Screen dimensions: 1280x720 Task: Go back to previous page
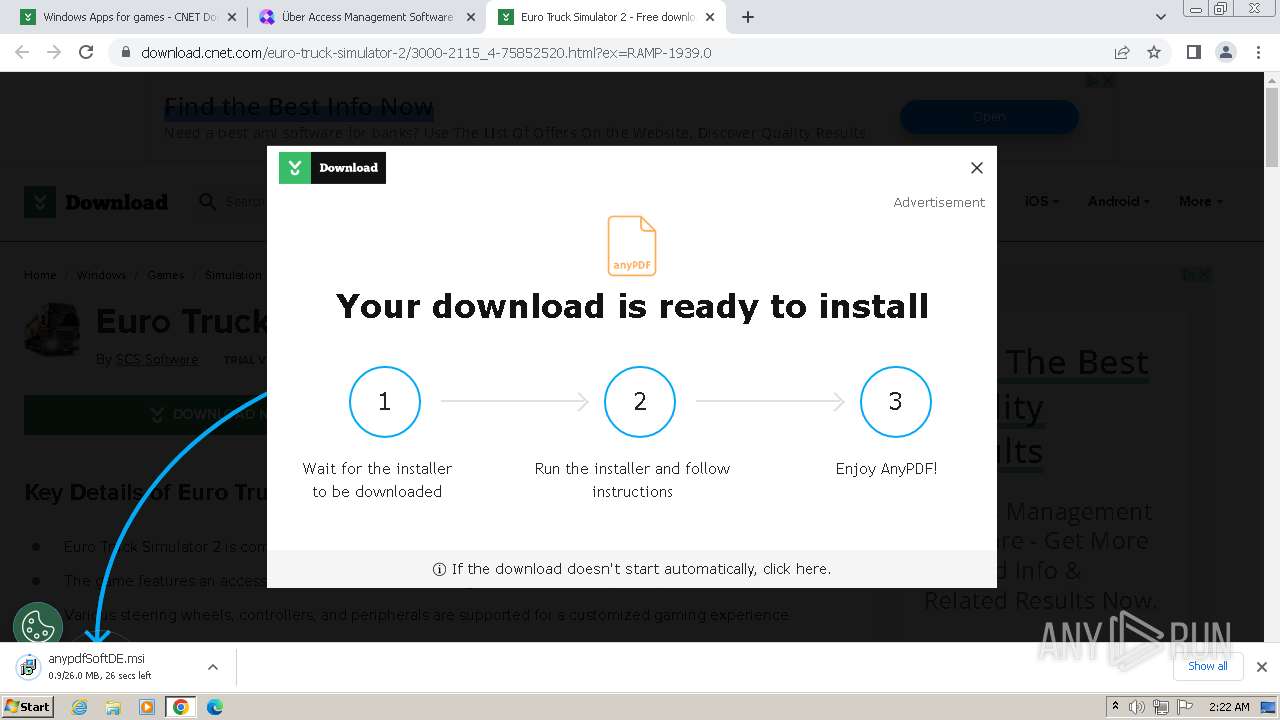coord(22,52)
